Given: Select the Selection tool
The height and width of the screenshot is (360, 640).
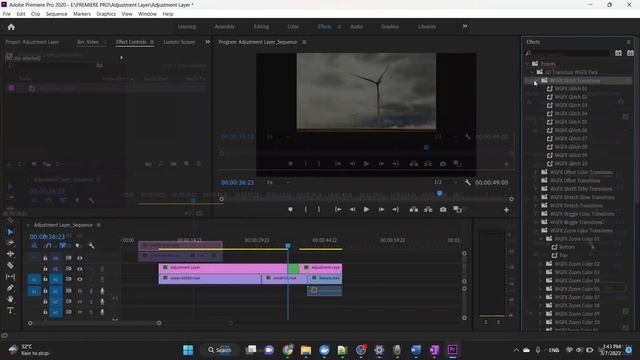Looking at the screenshot, I should 11,232.
